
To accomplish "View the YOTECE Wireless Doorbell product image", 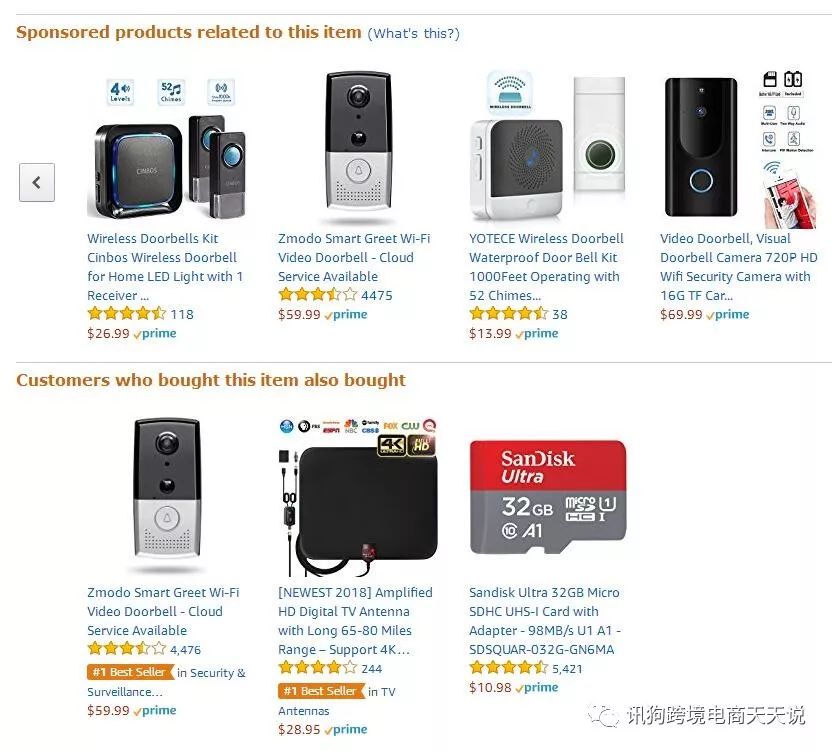I will point(547,148).
